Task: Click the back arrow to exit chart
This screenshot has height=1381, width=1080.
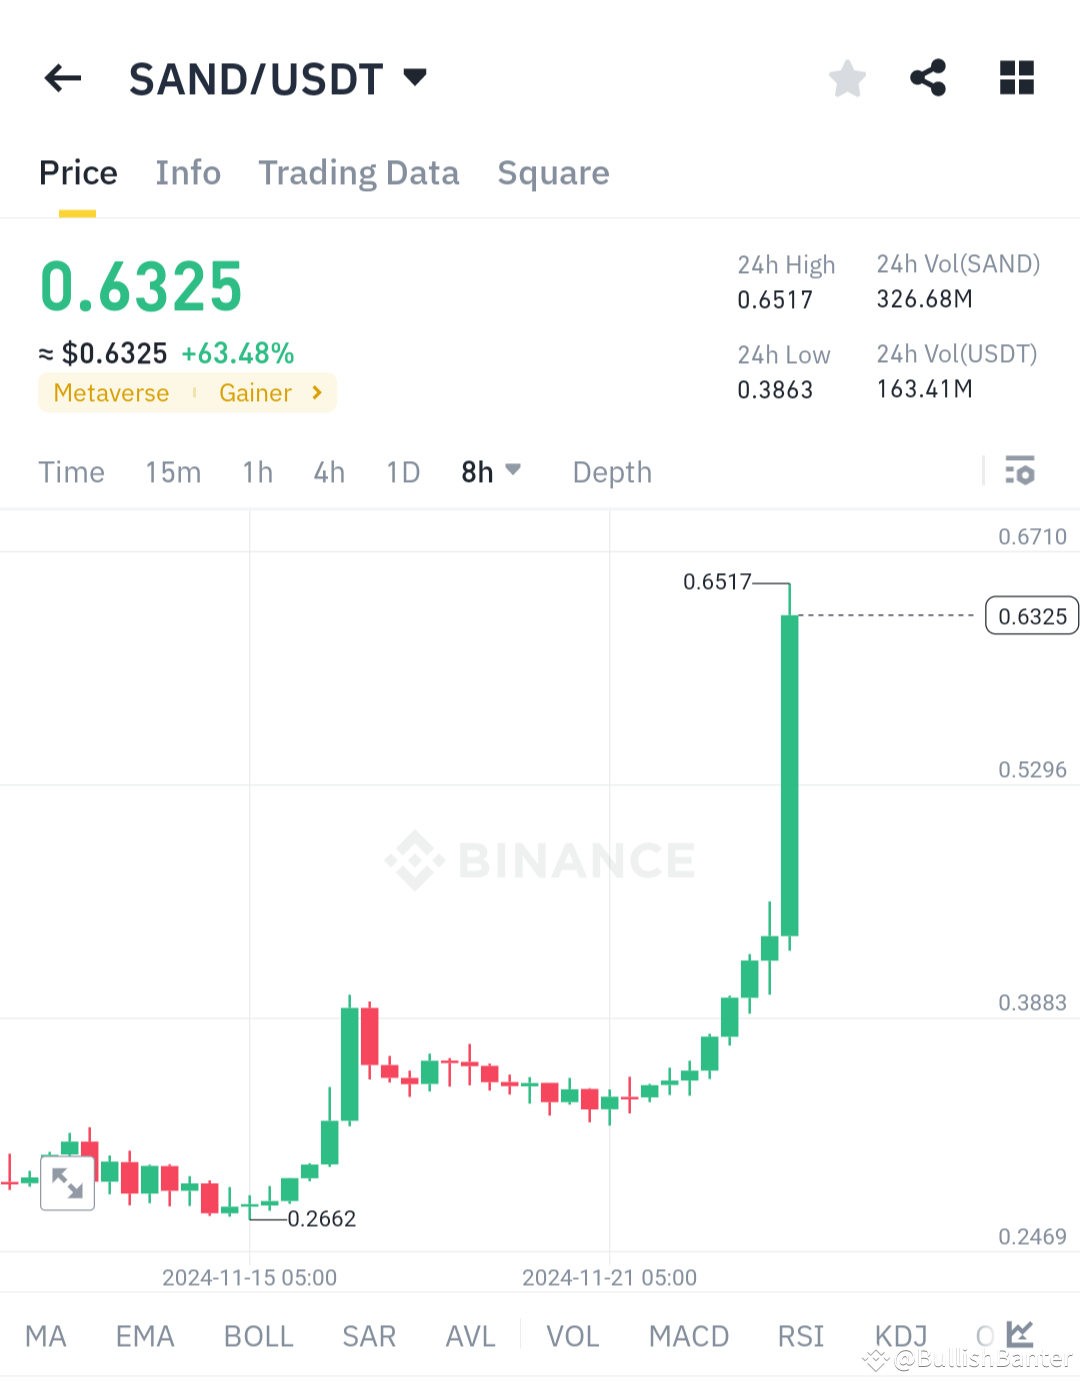Action: point(62,78)
